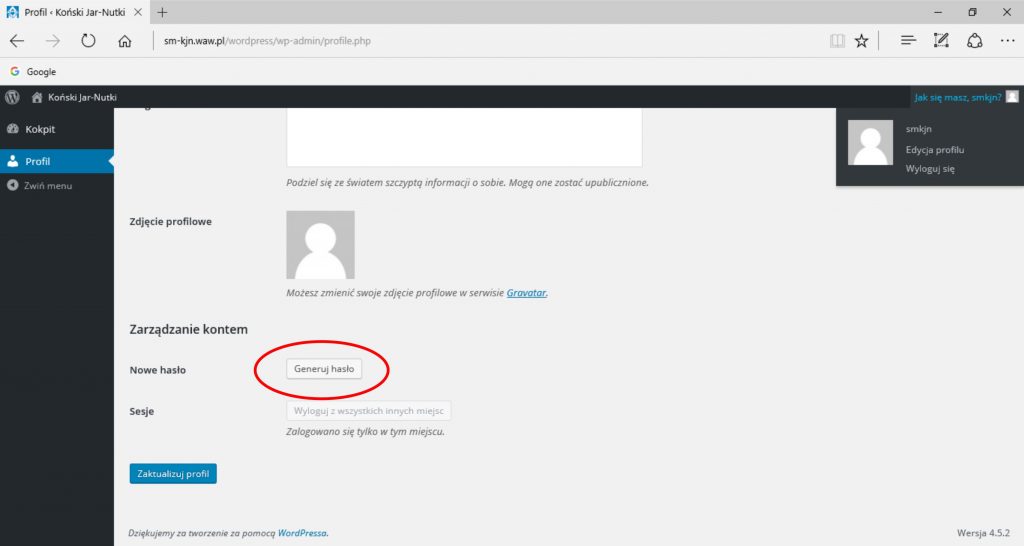Select smkjn username in dropdown
Image resolution: width=1024 pixels, height=546 pixels.
(x=918, y=129)
